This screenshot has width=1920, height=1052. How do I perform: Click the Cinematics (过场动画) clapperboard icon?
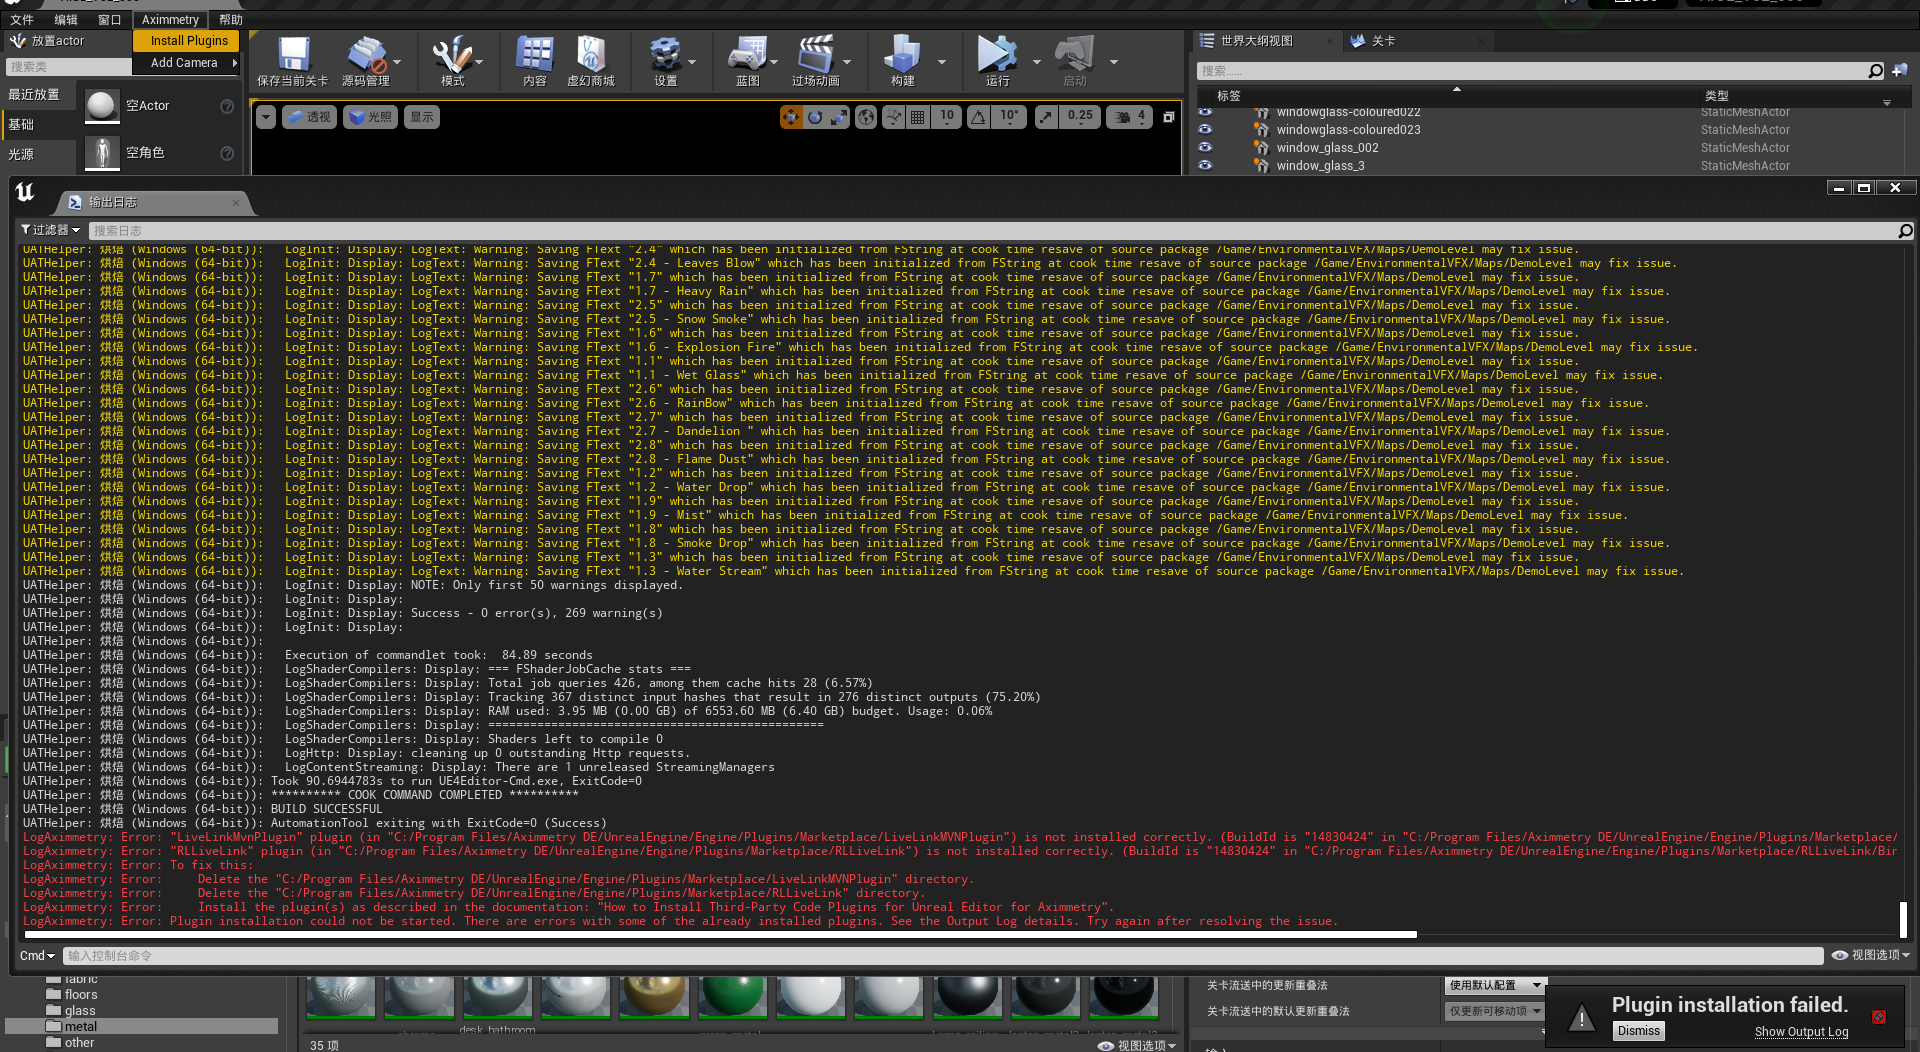pyautogui.click(x=815, y=55)
